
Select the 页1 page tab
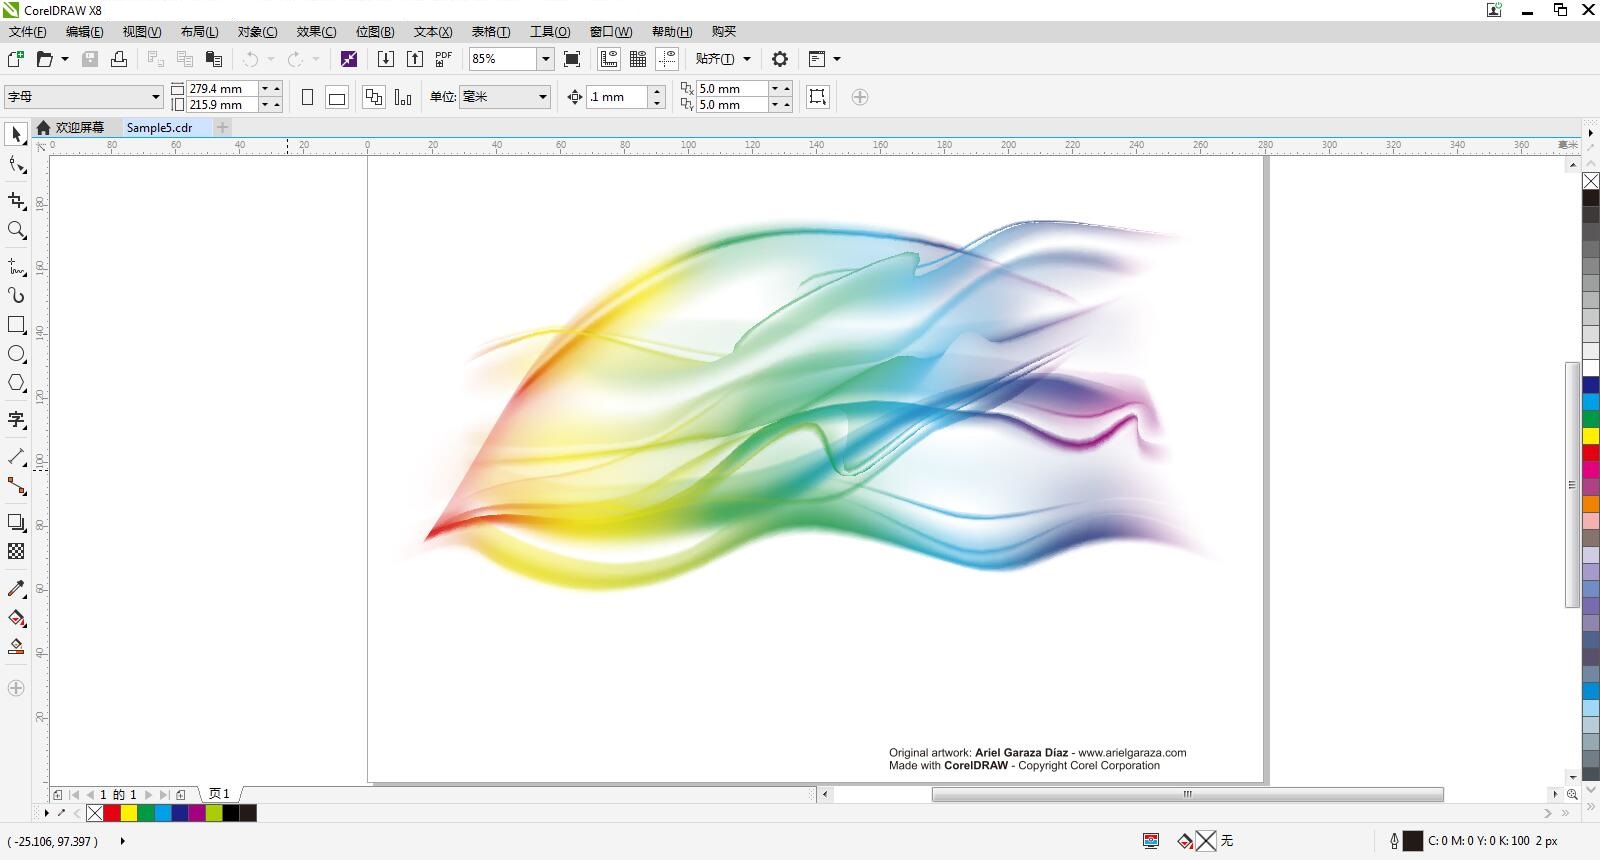pos(219,794)
